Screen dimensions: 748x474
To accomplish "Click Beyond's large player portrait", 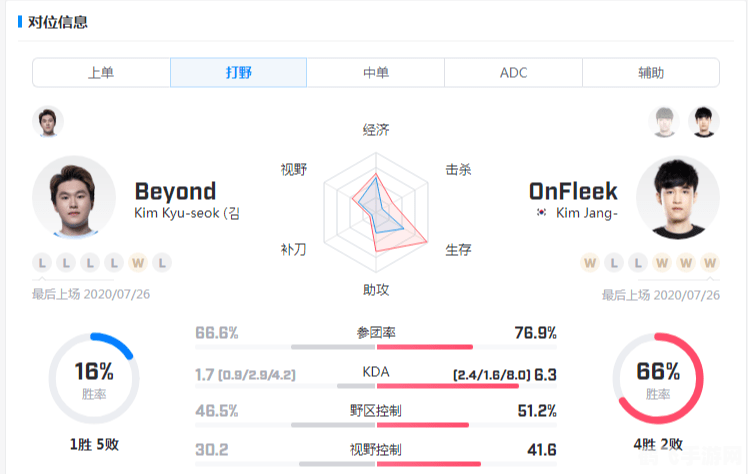I will [74, 197].
